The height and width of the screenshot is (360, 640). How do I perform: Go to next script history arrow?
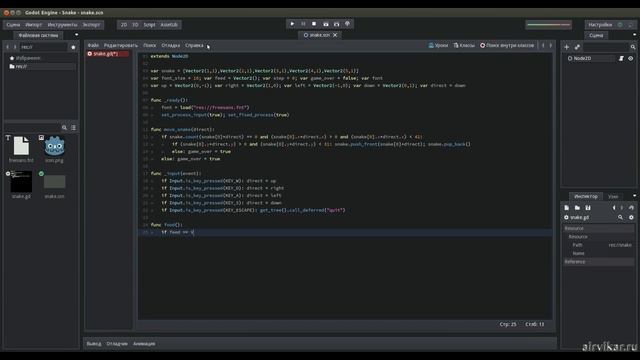551,45
